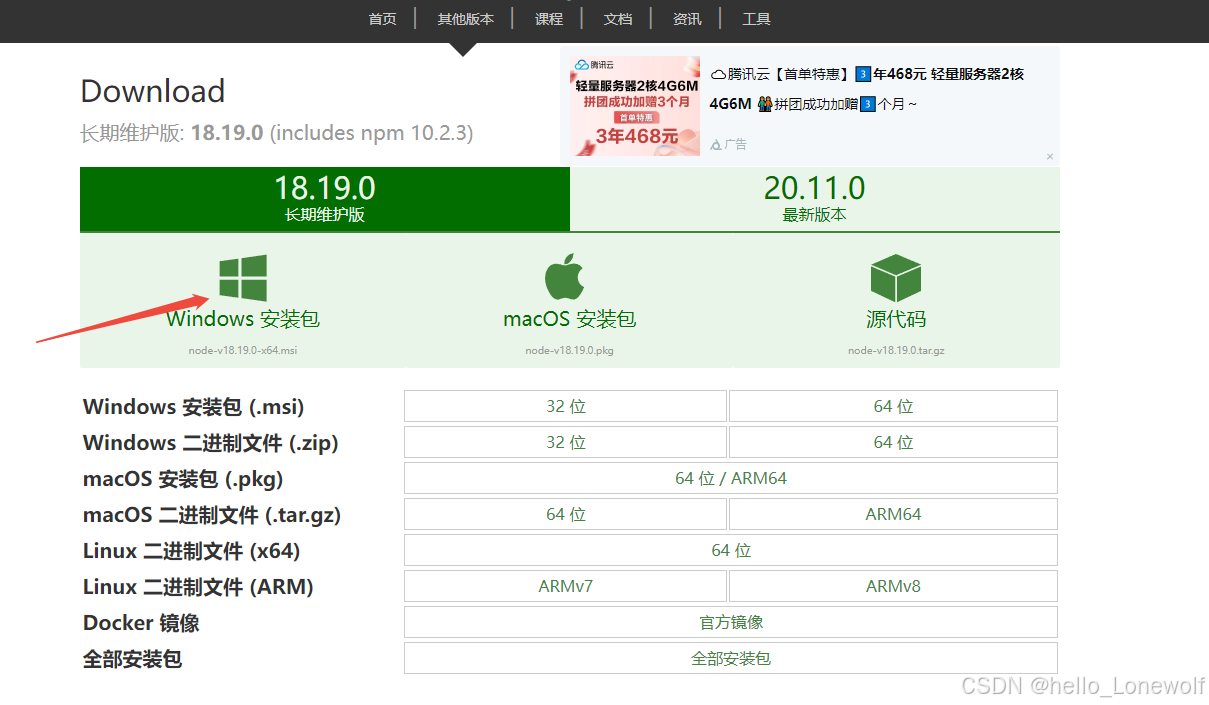Open the Tencent Cloud ad thumbnail
Image resolution: width=1209 pixels, height=705 pixels.
(635, 106)
